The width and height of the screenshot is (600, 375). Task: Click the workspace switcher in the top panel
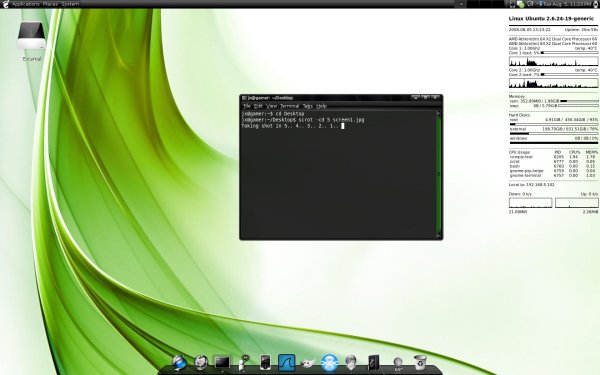point(486,4)
